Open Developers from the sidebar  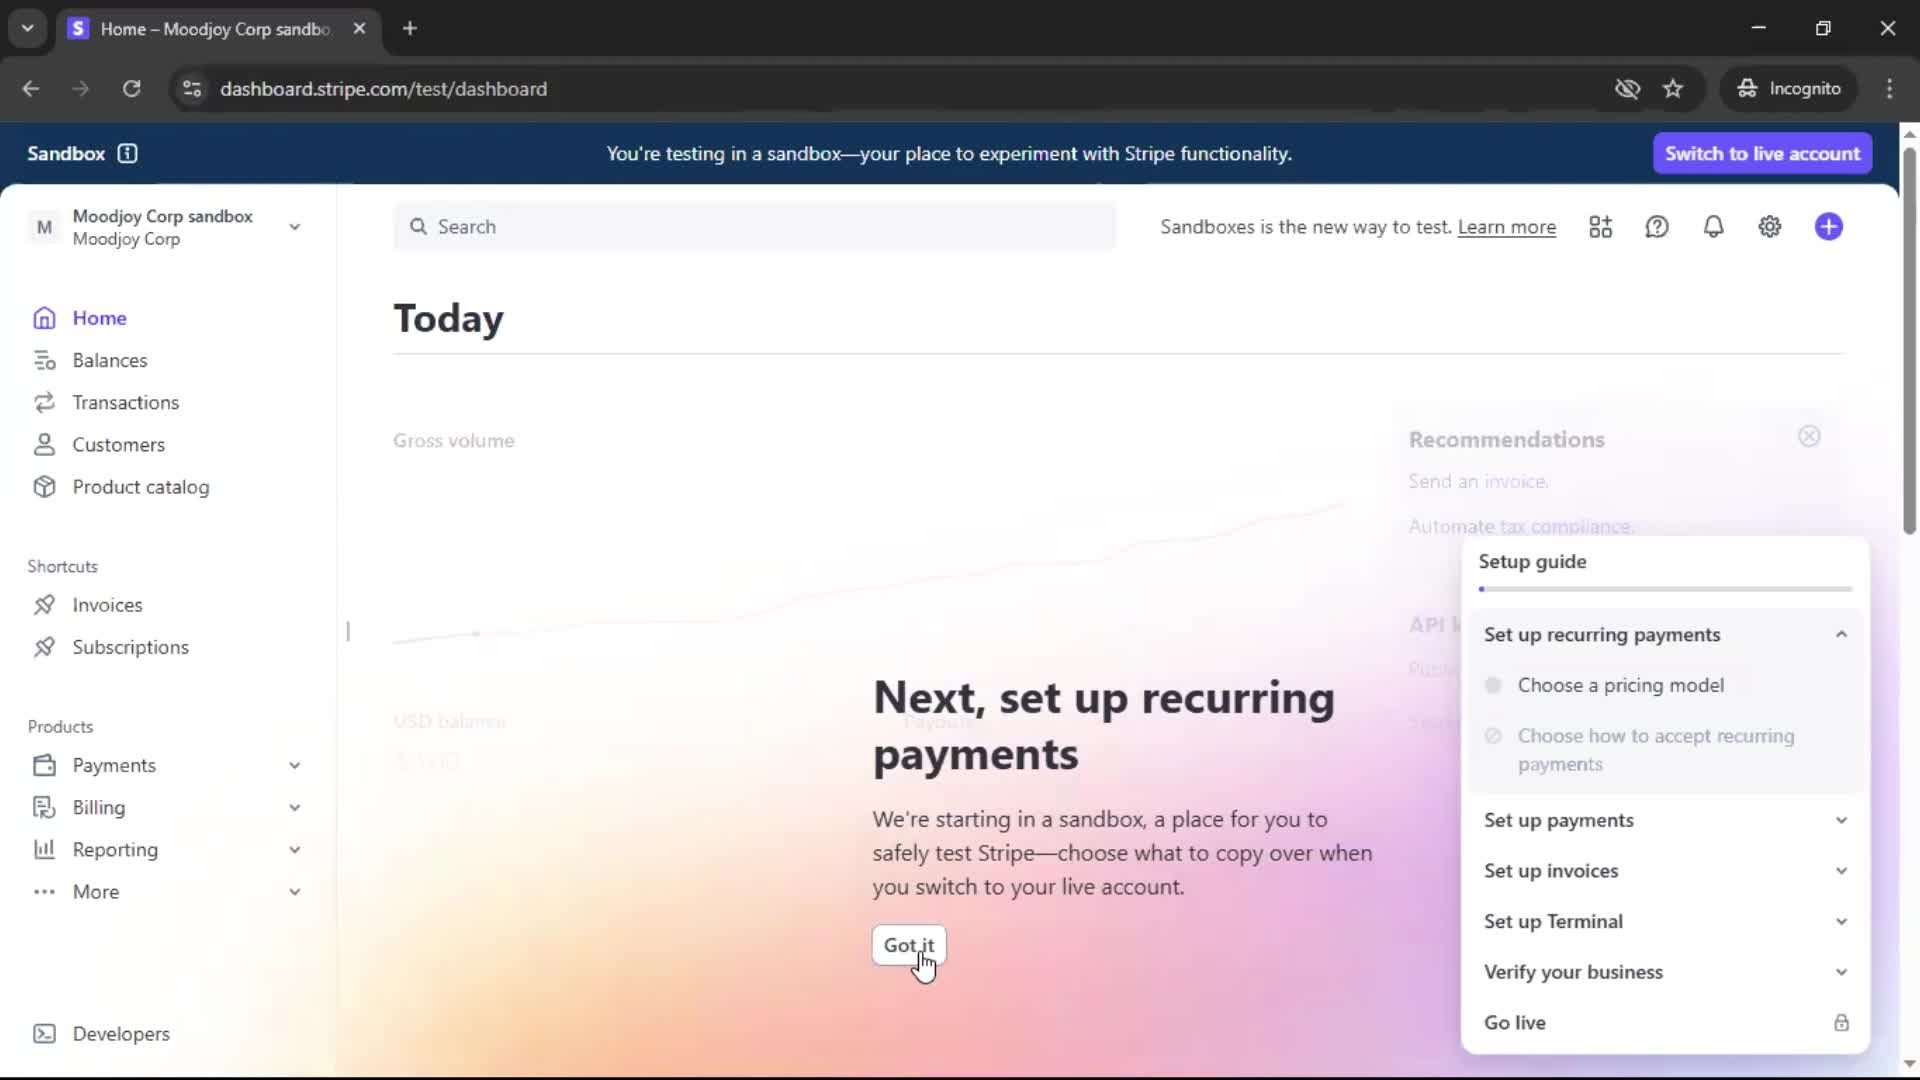(x=120, y=1033)
